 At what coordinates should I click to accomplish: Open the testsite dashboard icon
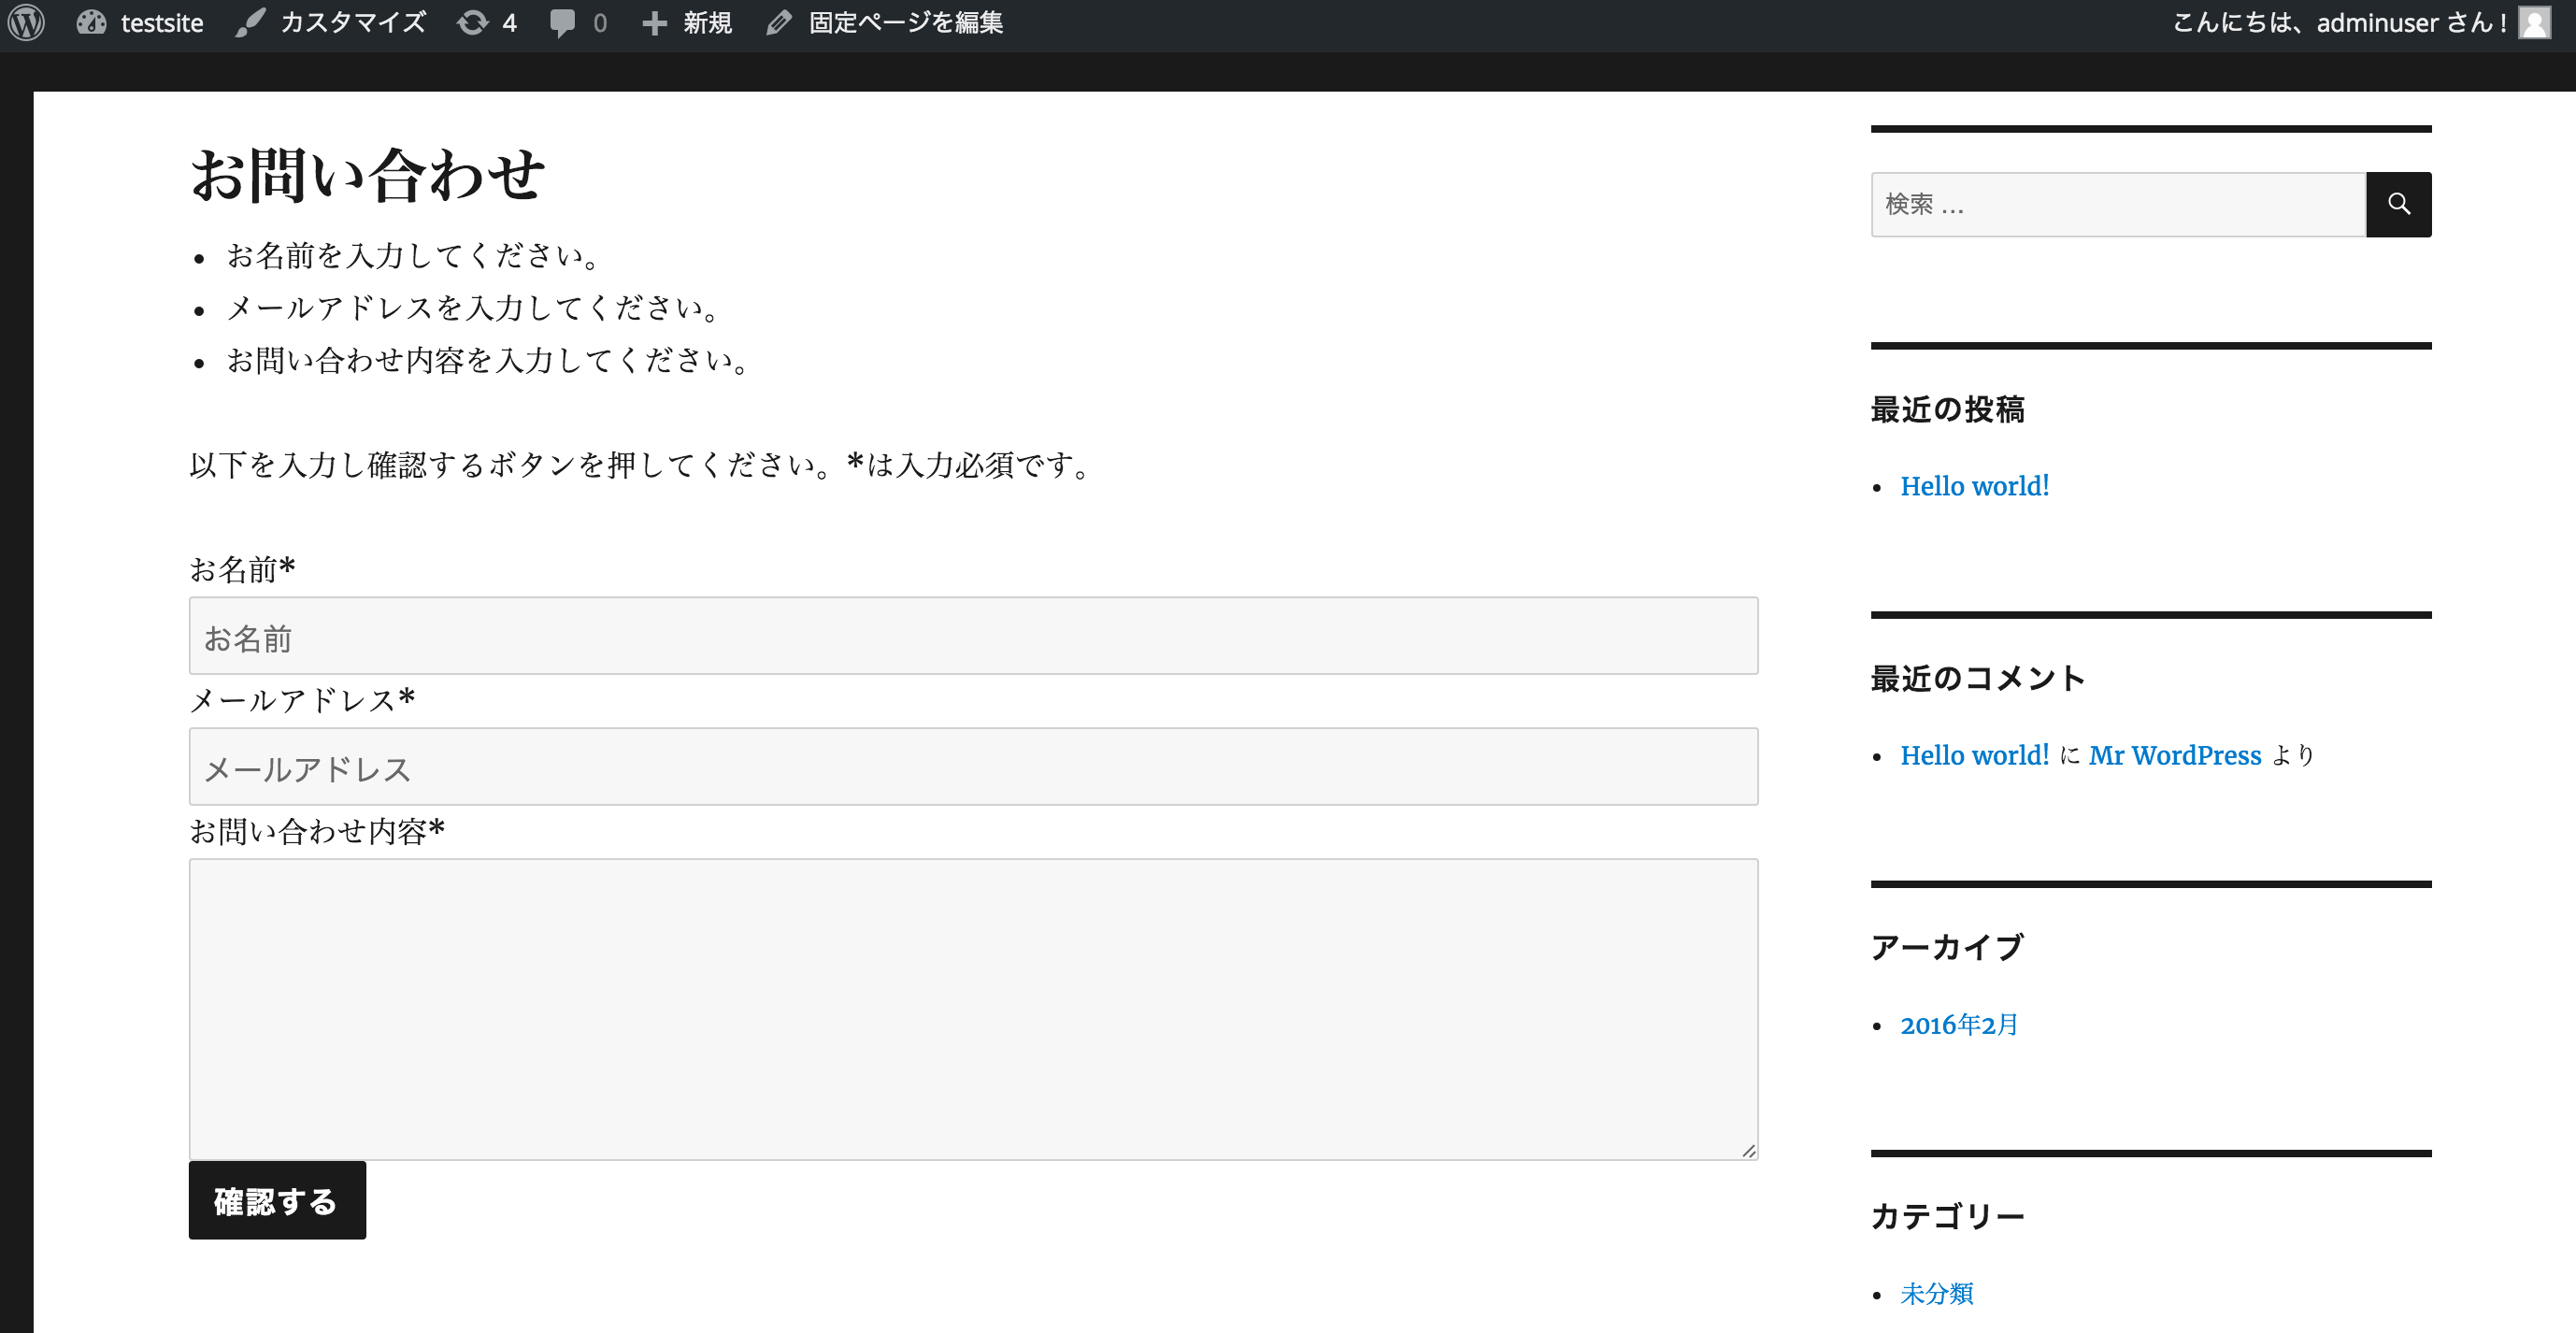tap(91, 22)
